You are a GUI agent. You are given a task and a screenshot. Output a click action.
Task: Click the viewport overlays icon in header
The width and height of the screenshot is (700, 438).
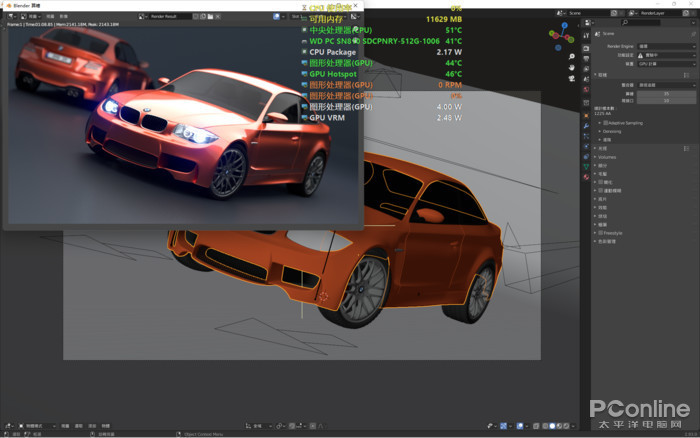pos(520,426)
